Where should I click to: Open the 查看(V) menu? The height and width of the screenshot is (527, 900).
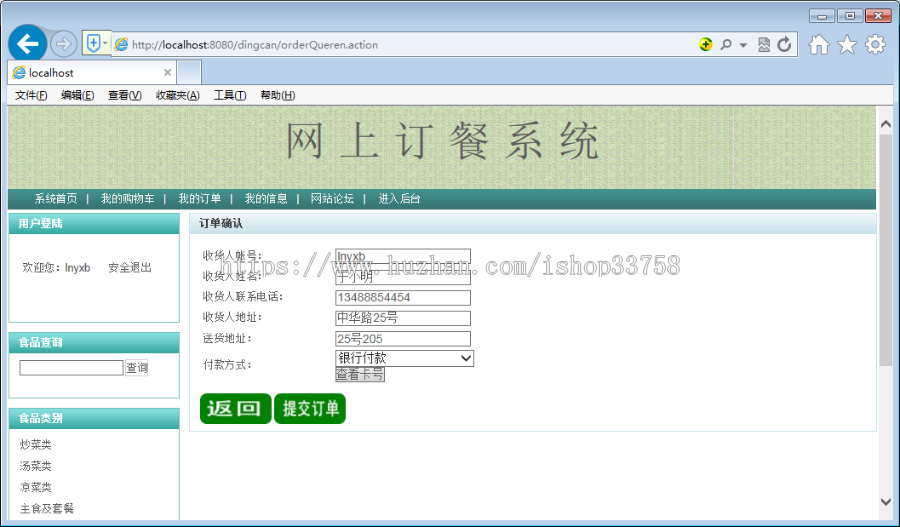[x=125, y=95]
